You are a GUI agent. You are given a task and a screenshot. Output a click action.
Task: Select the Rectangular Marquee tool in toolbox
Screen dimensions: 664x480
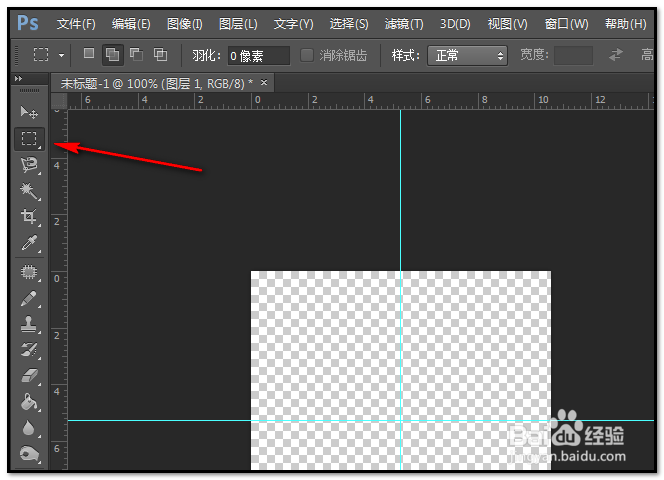point(29,139)
